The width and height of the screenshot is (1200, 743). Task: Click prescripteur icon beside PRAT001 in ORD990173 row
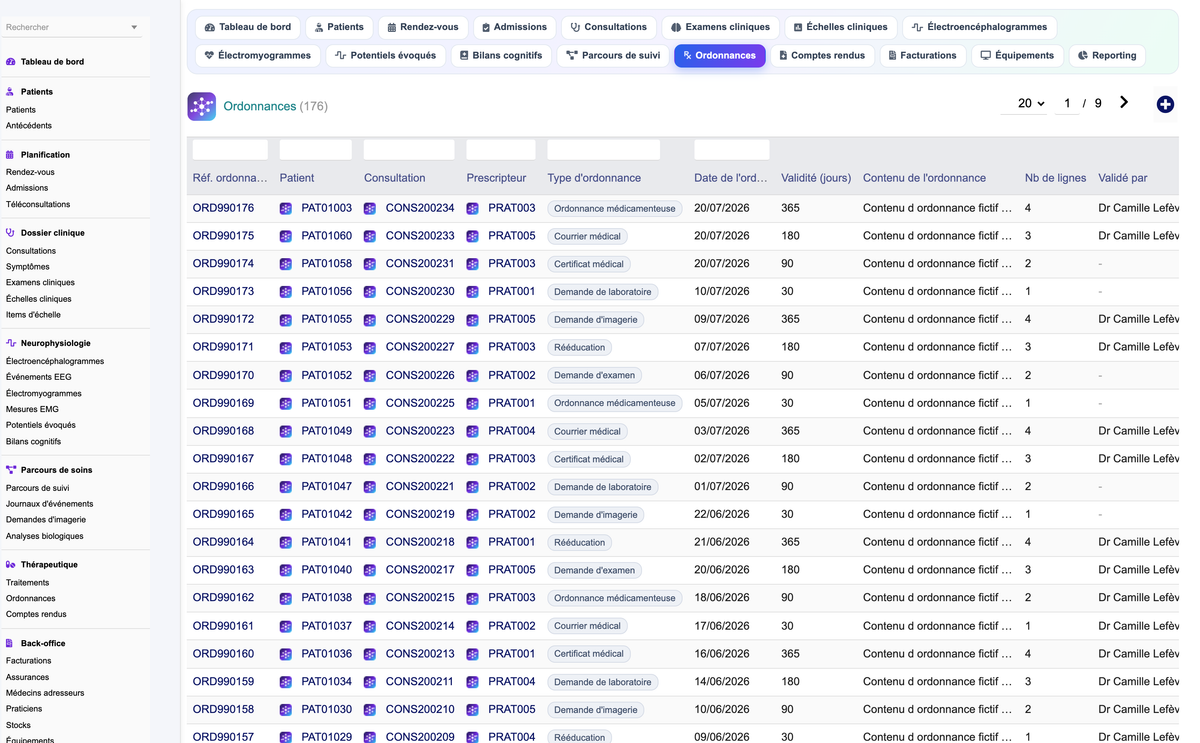473,292
